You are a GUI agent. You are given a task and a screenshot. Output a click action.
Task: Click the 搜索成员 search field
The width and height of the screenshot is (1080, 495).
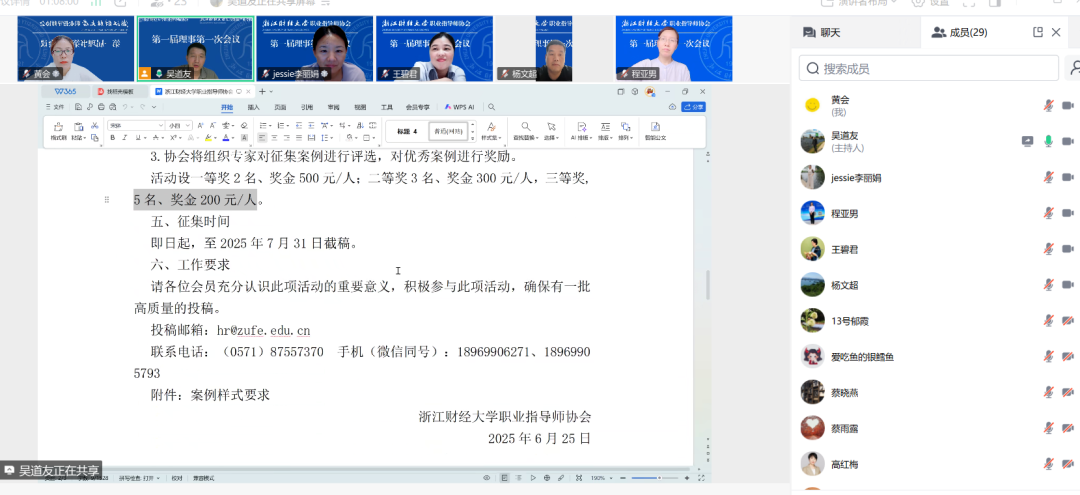pos(928,68)
